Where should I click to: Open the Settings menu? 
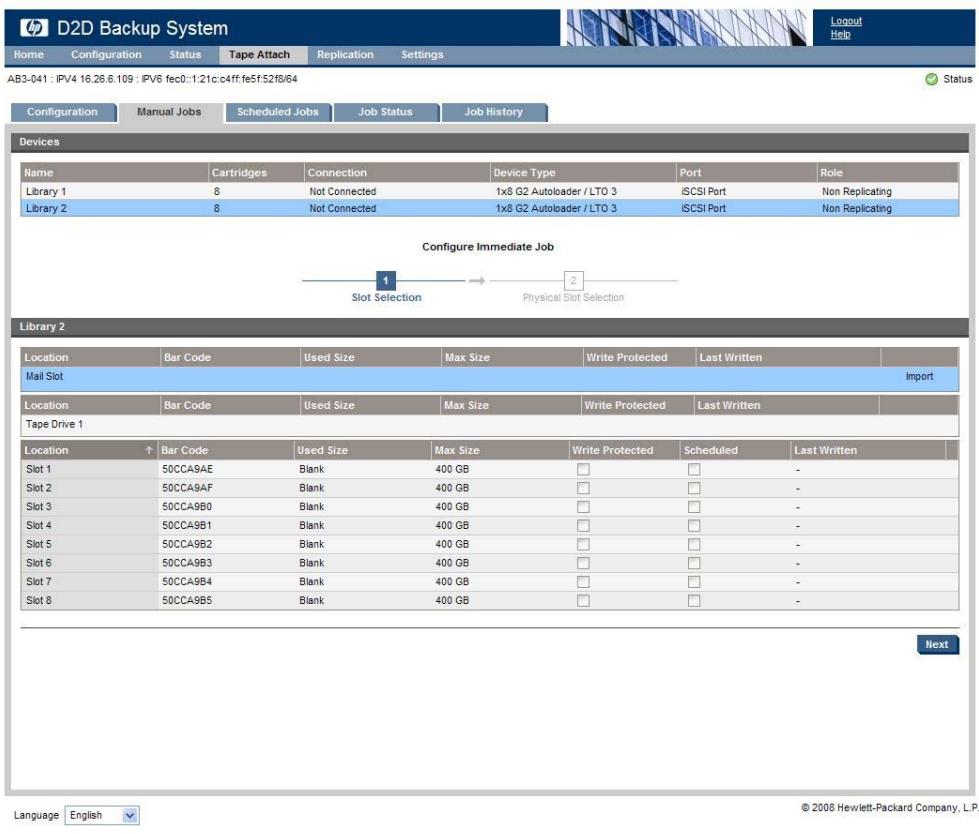422,54
